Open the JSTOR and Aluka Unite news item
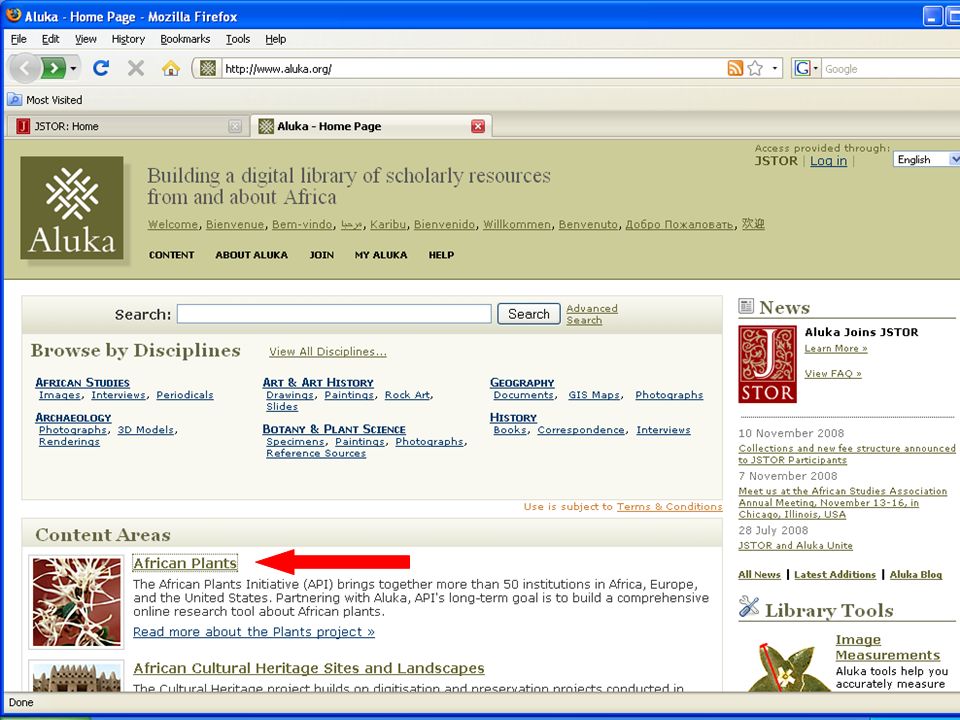 point(795,546)
